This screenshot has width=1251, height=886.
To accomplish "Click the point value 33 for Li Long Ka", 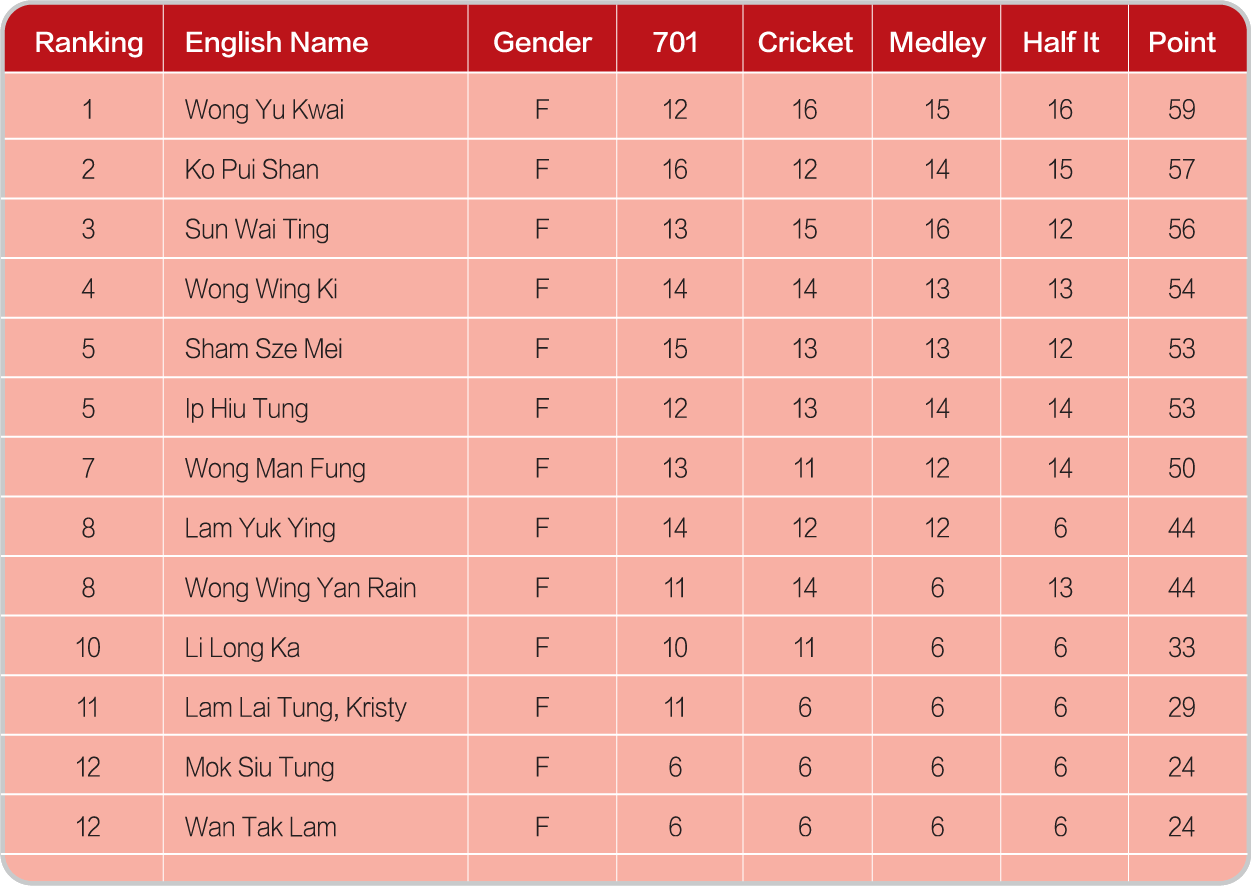I will [x=1182, y=648].
